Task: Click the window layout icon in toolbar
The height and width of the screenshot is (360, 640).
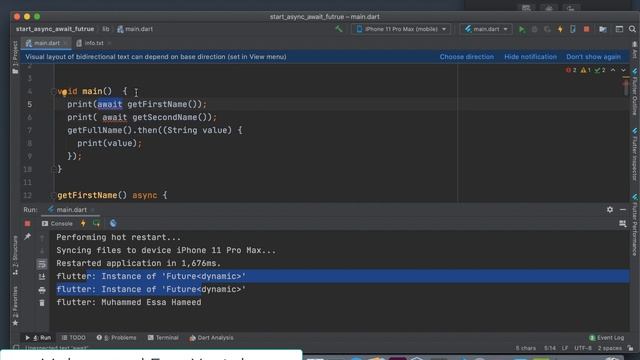Action: [619, 29]
